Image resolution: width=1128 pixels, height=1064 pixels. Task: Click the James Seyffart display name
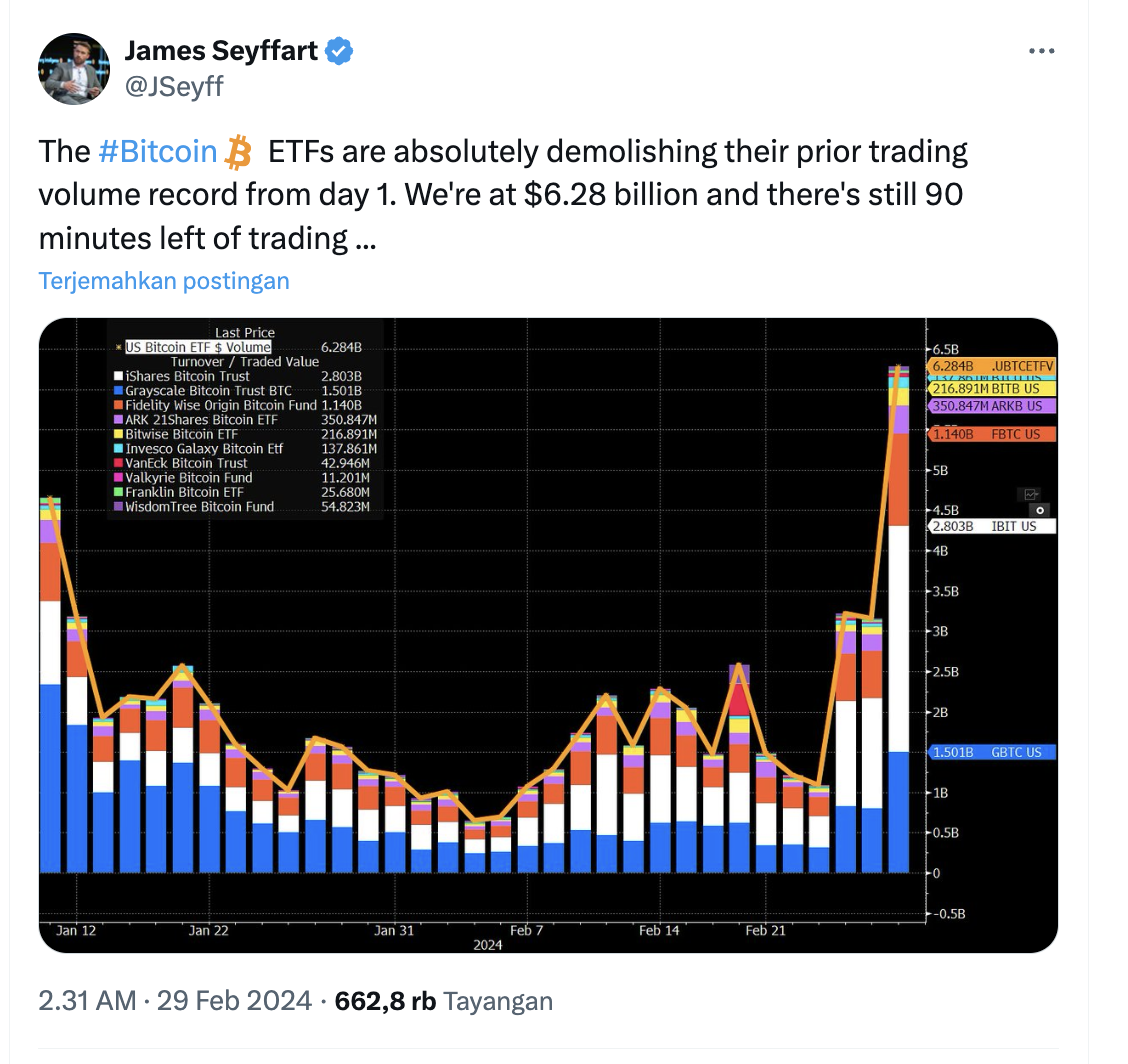click(221, 51)
